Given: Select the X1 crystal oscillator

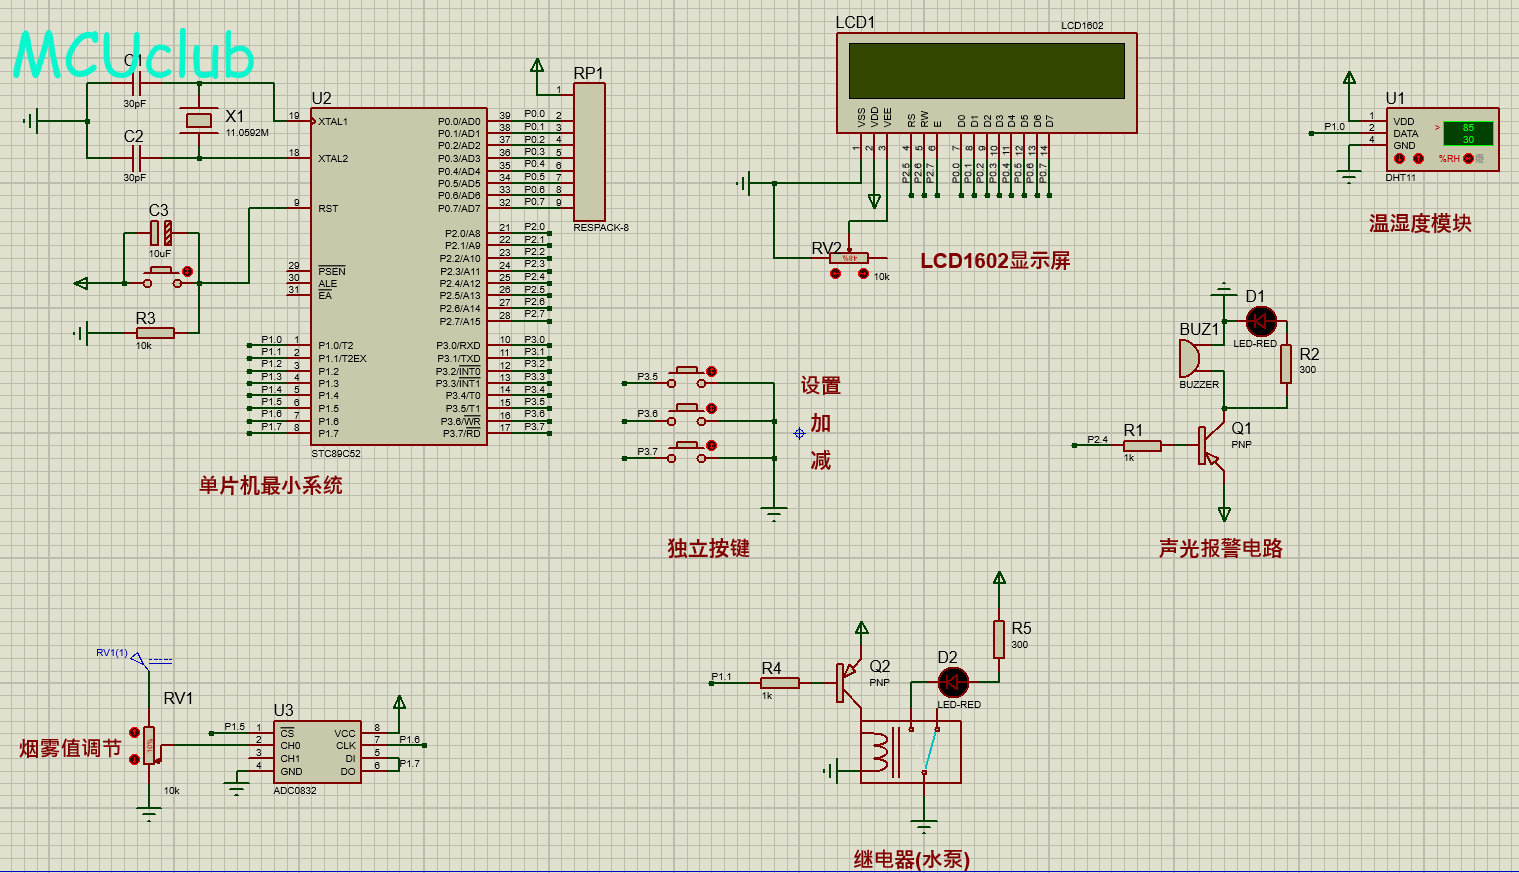Looking at the screenshot, I should point(200,121).
